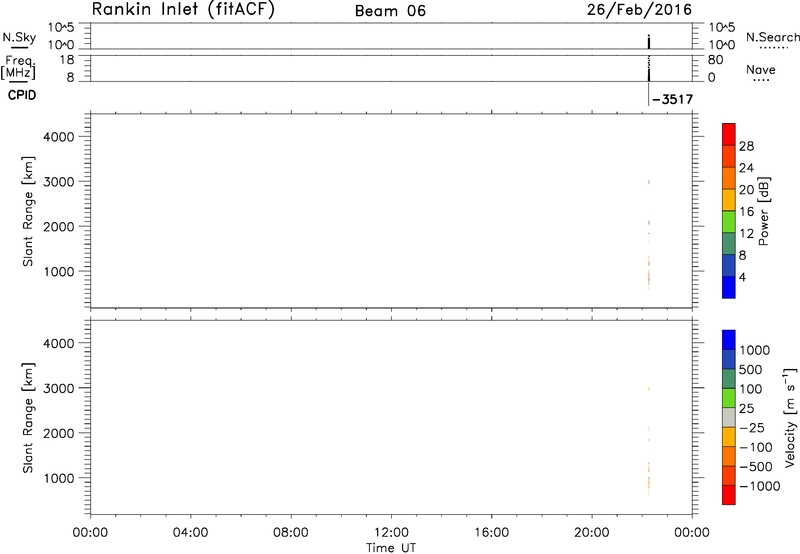The height and width of the screenshot is (554, 800).
Task: Click the CPID vertical marker line beside -3517
Action: click(x=648, y=94)
